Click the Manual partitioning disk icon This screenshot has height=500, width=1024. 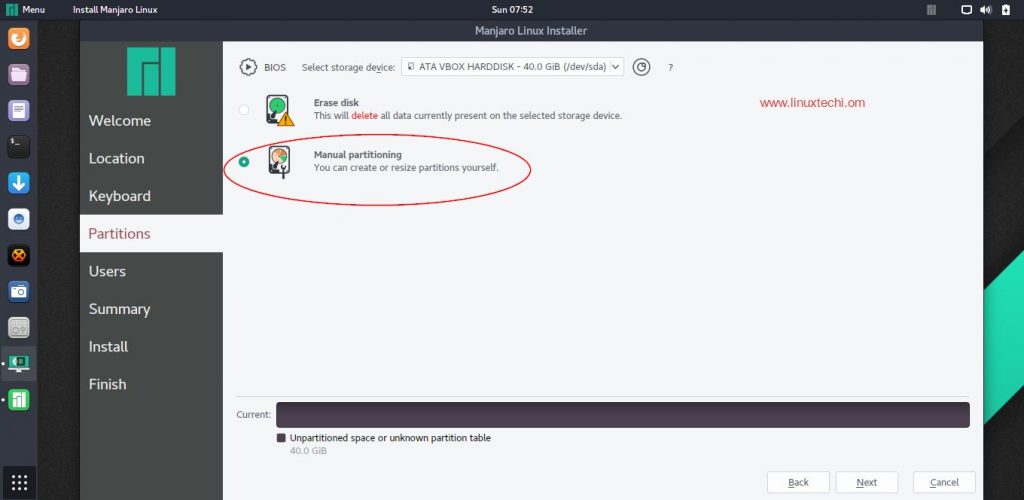[280, 162]
